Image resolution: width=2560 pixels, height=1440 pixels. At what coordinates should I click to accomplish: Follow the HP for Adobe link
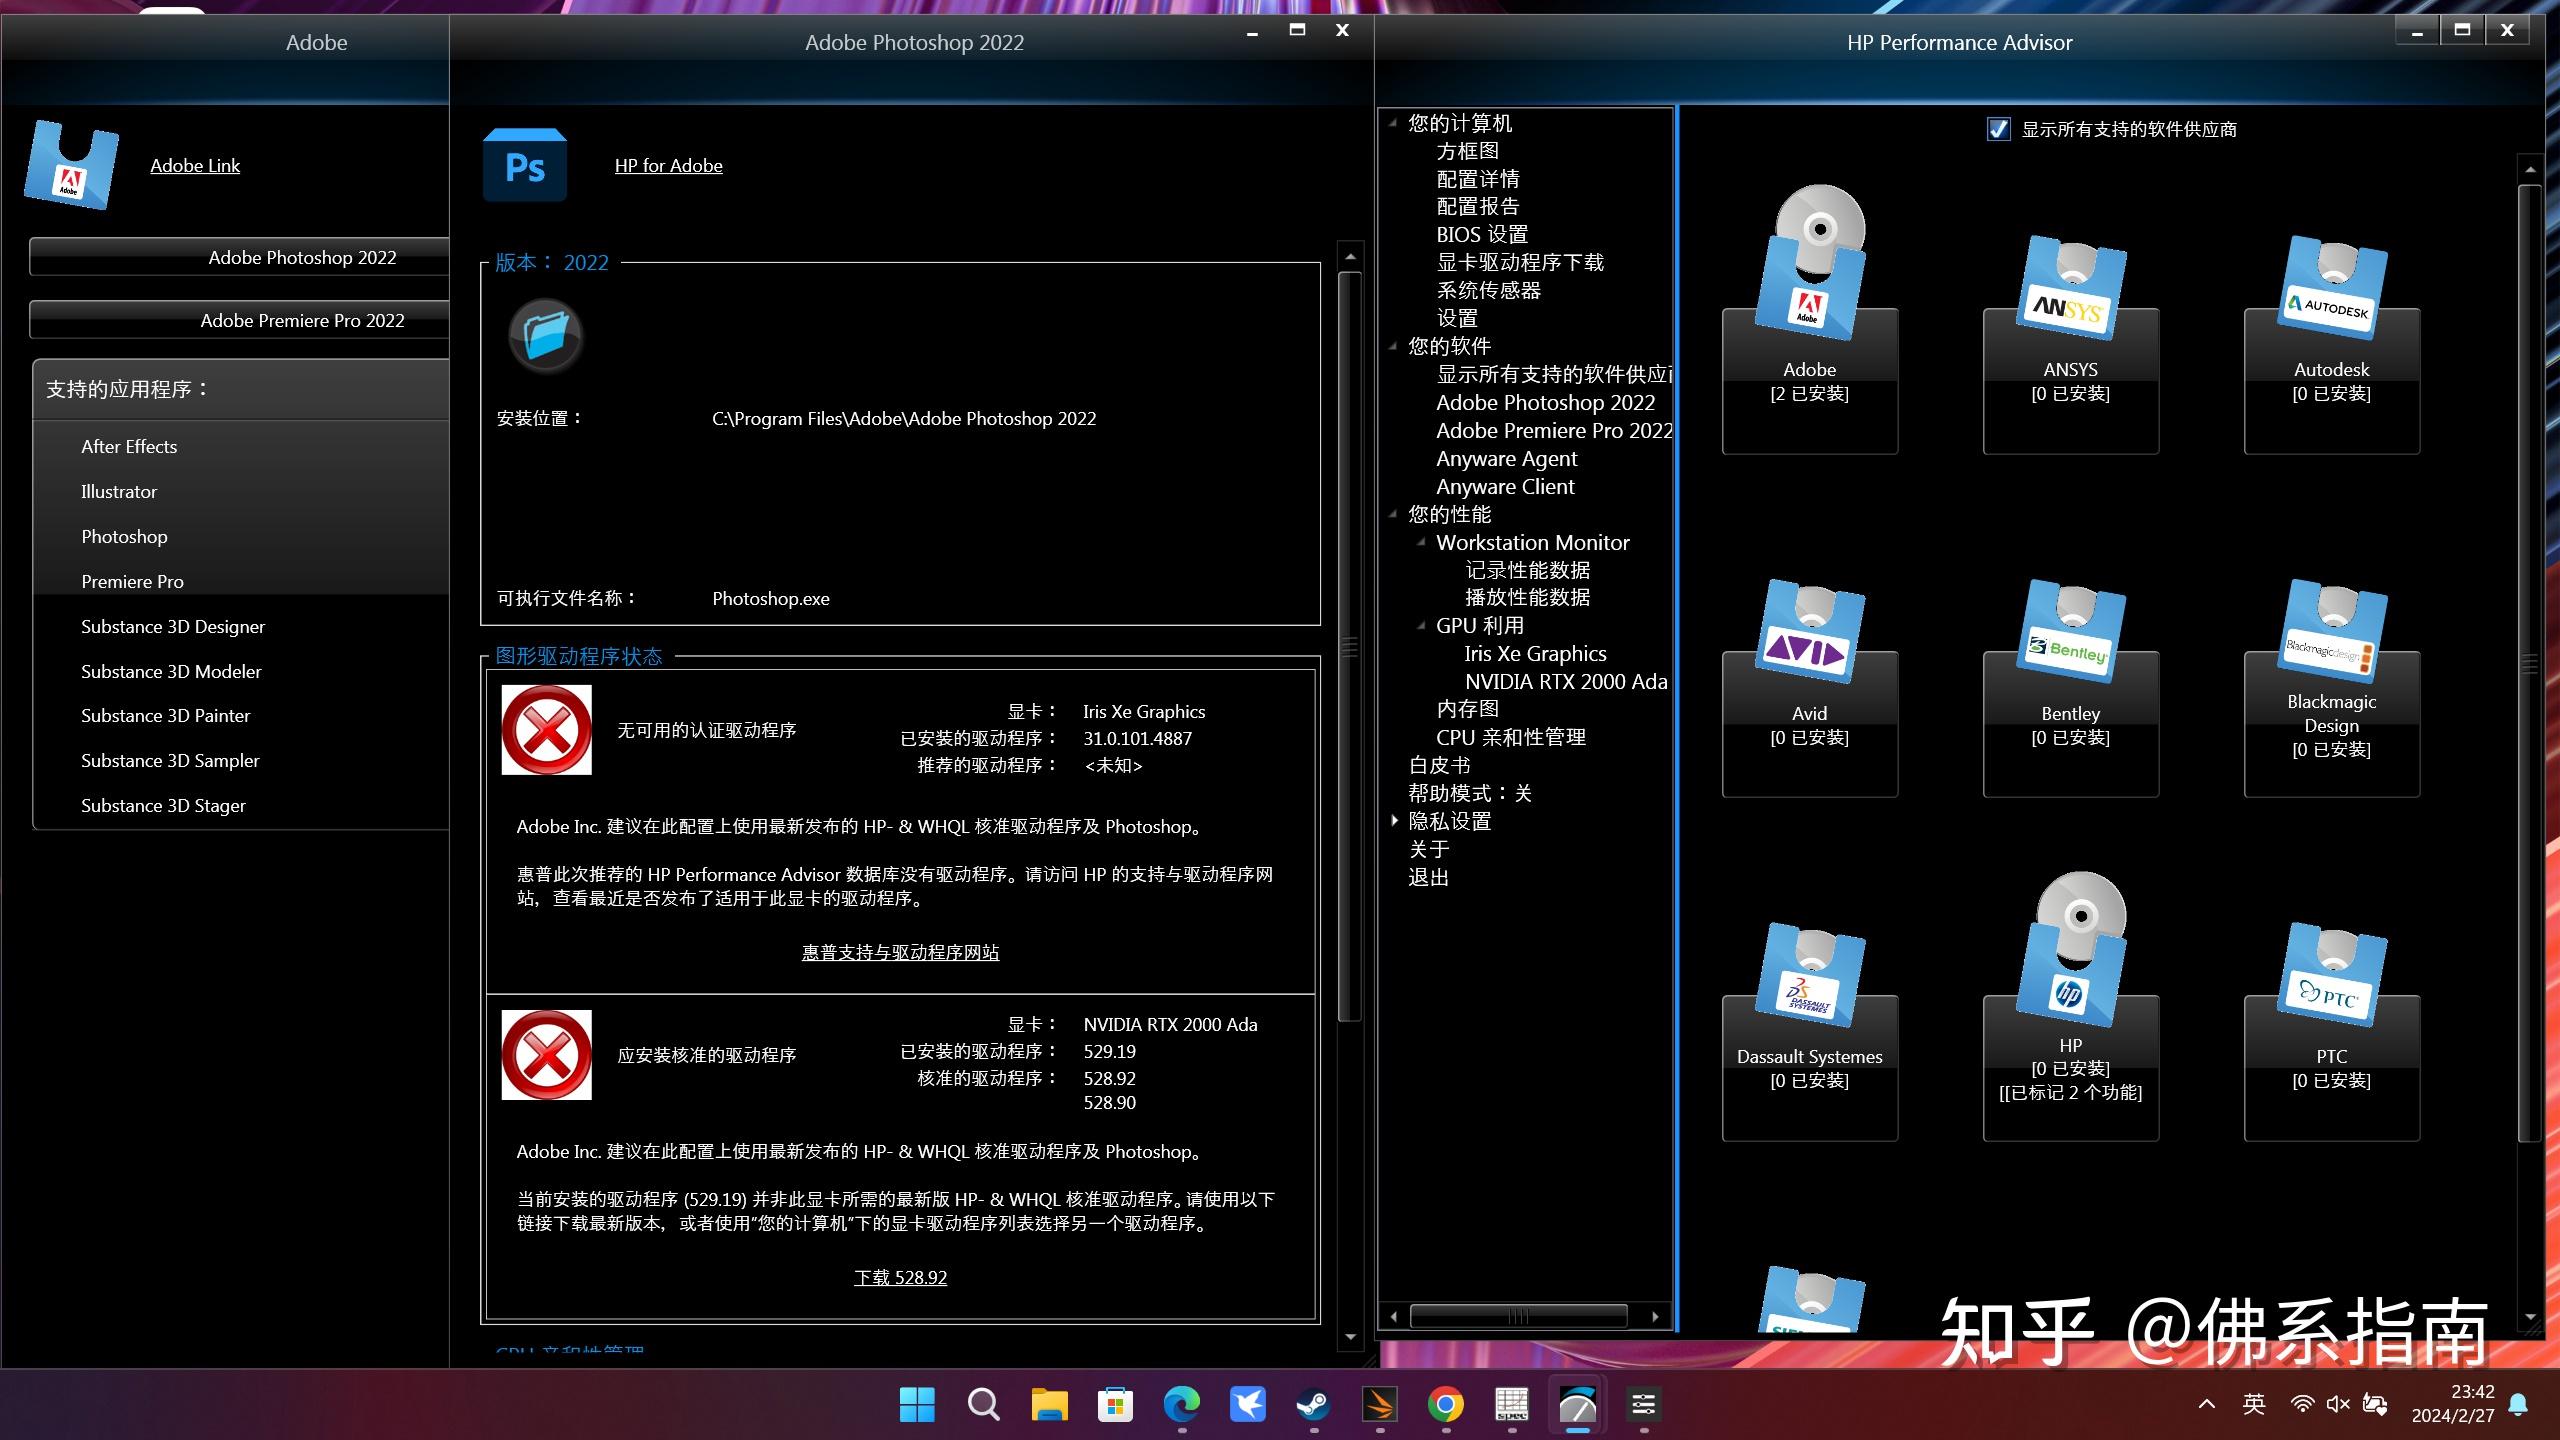pyautogui.click(x=668, y=165)
